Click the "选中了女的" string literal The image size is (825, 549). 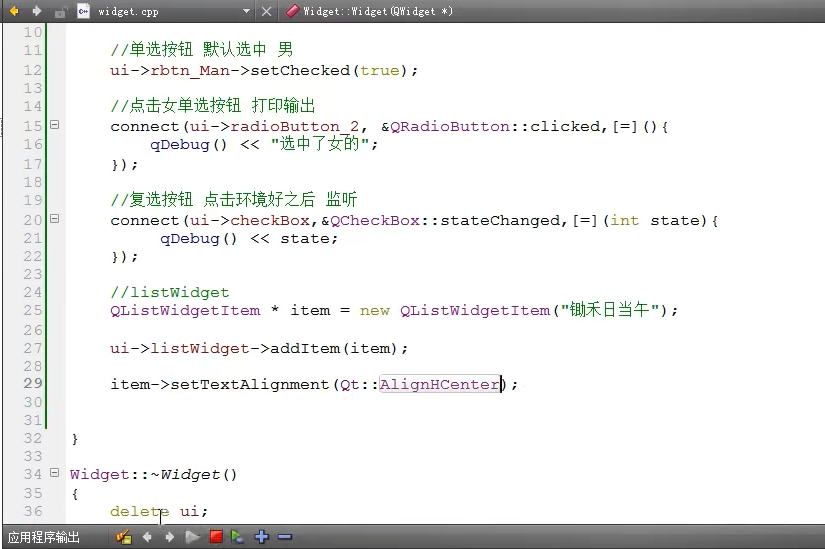[320, 144]
